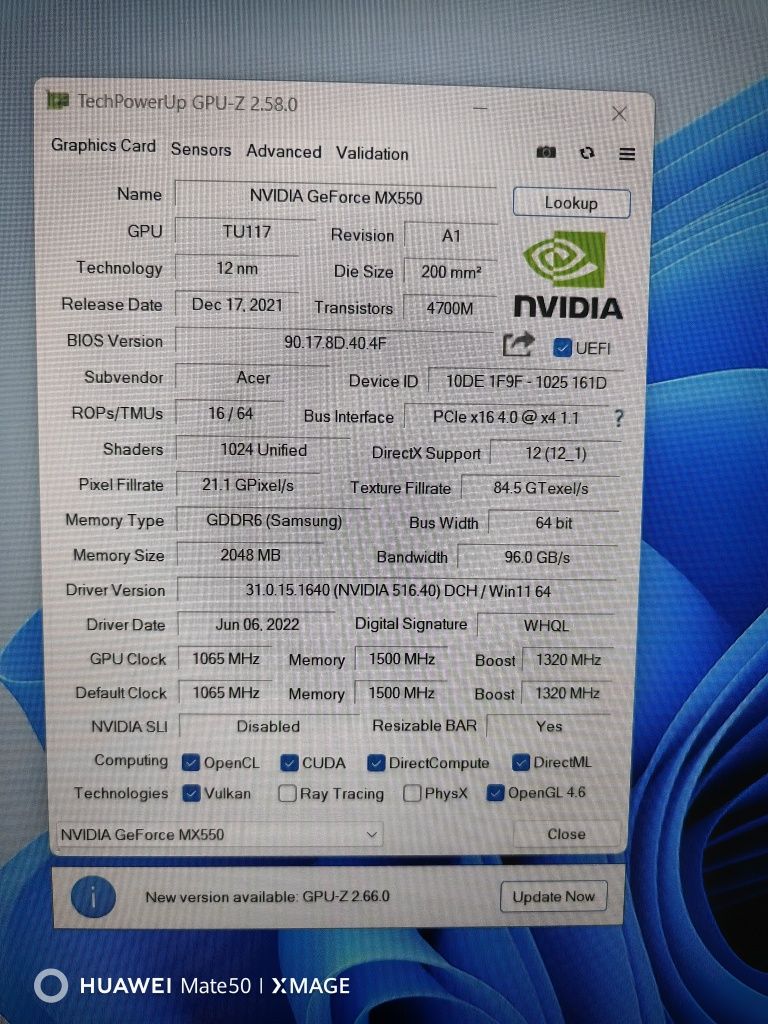768x1024 pixels.
Task: Click the Bus Width value 64 bit
Action: pyautogui.click(x=554, y=523)
